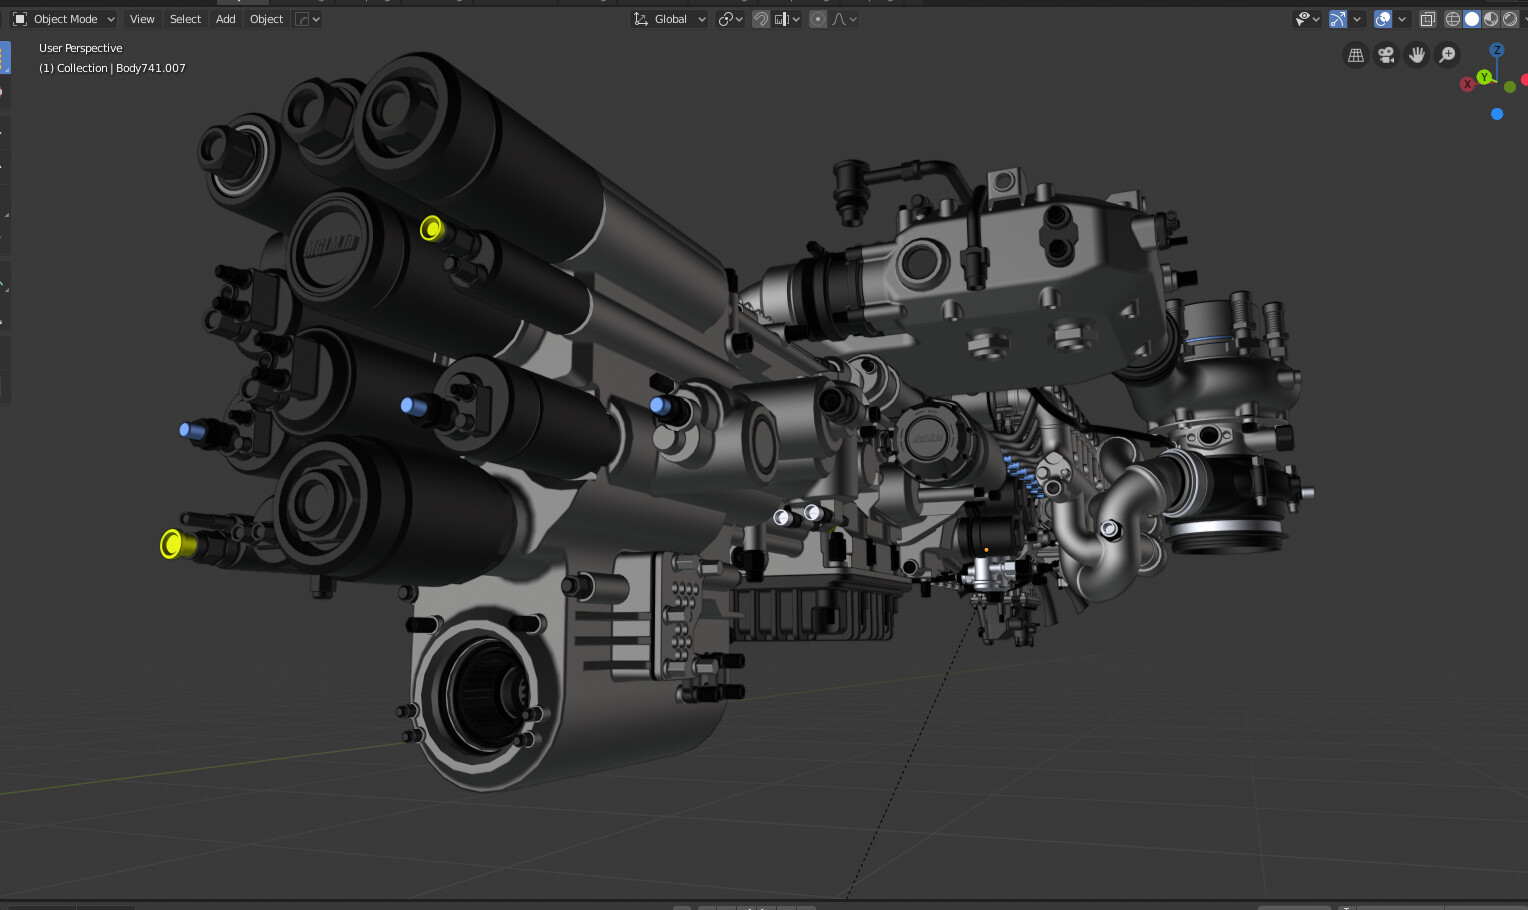
Task: Click the red X axis on navigation gizmo
Action: (1467, 84)
